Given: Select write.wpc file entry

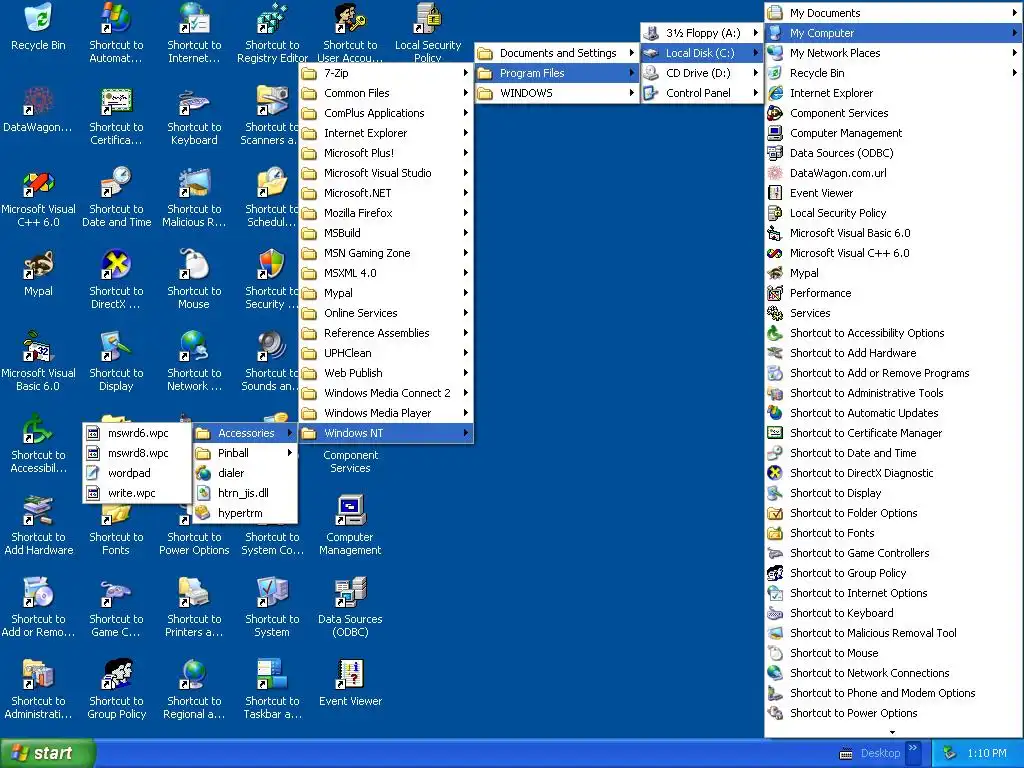Looking at the screenshot, I should point(137,493).
